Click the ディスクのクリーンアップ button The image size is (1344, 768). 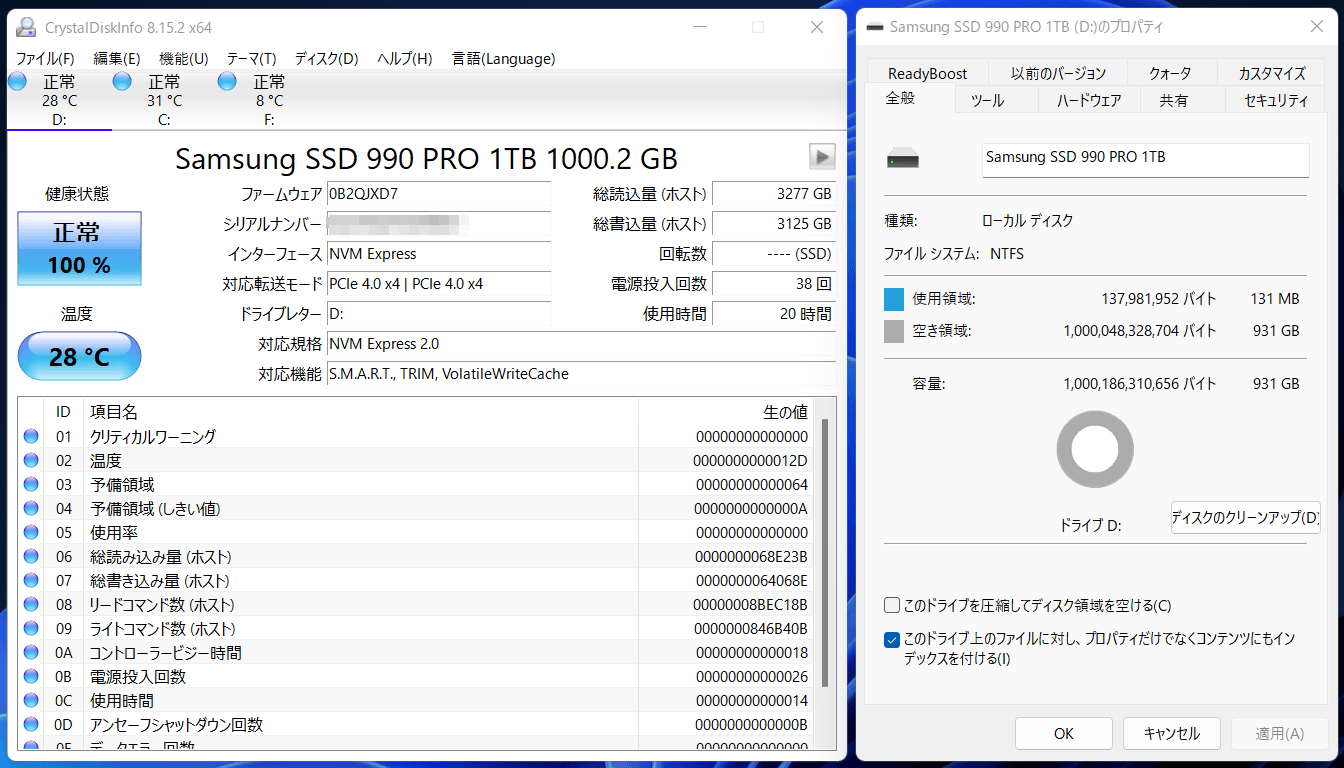pos(1246,518)
